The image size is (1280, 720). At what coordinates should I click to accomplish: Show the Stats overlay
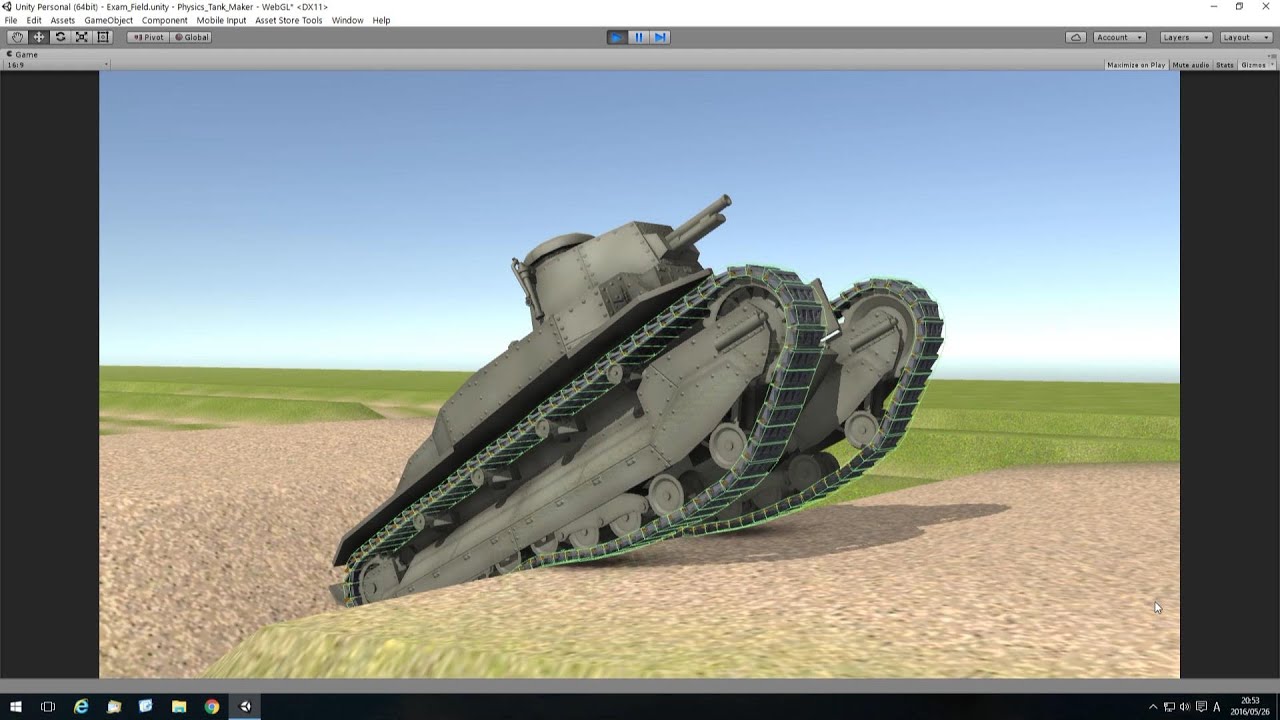tap(1223, 64)
